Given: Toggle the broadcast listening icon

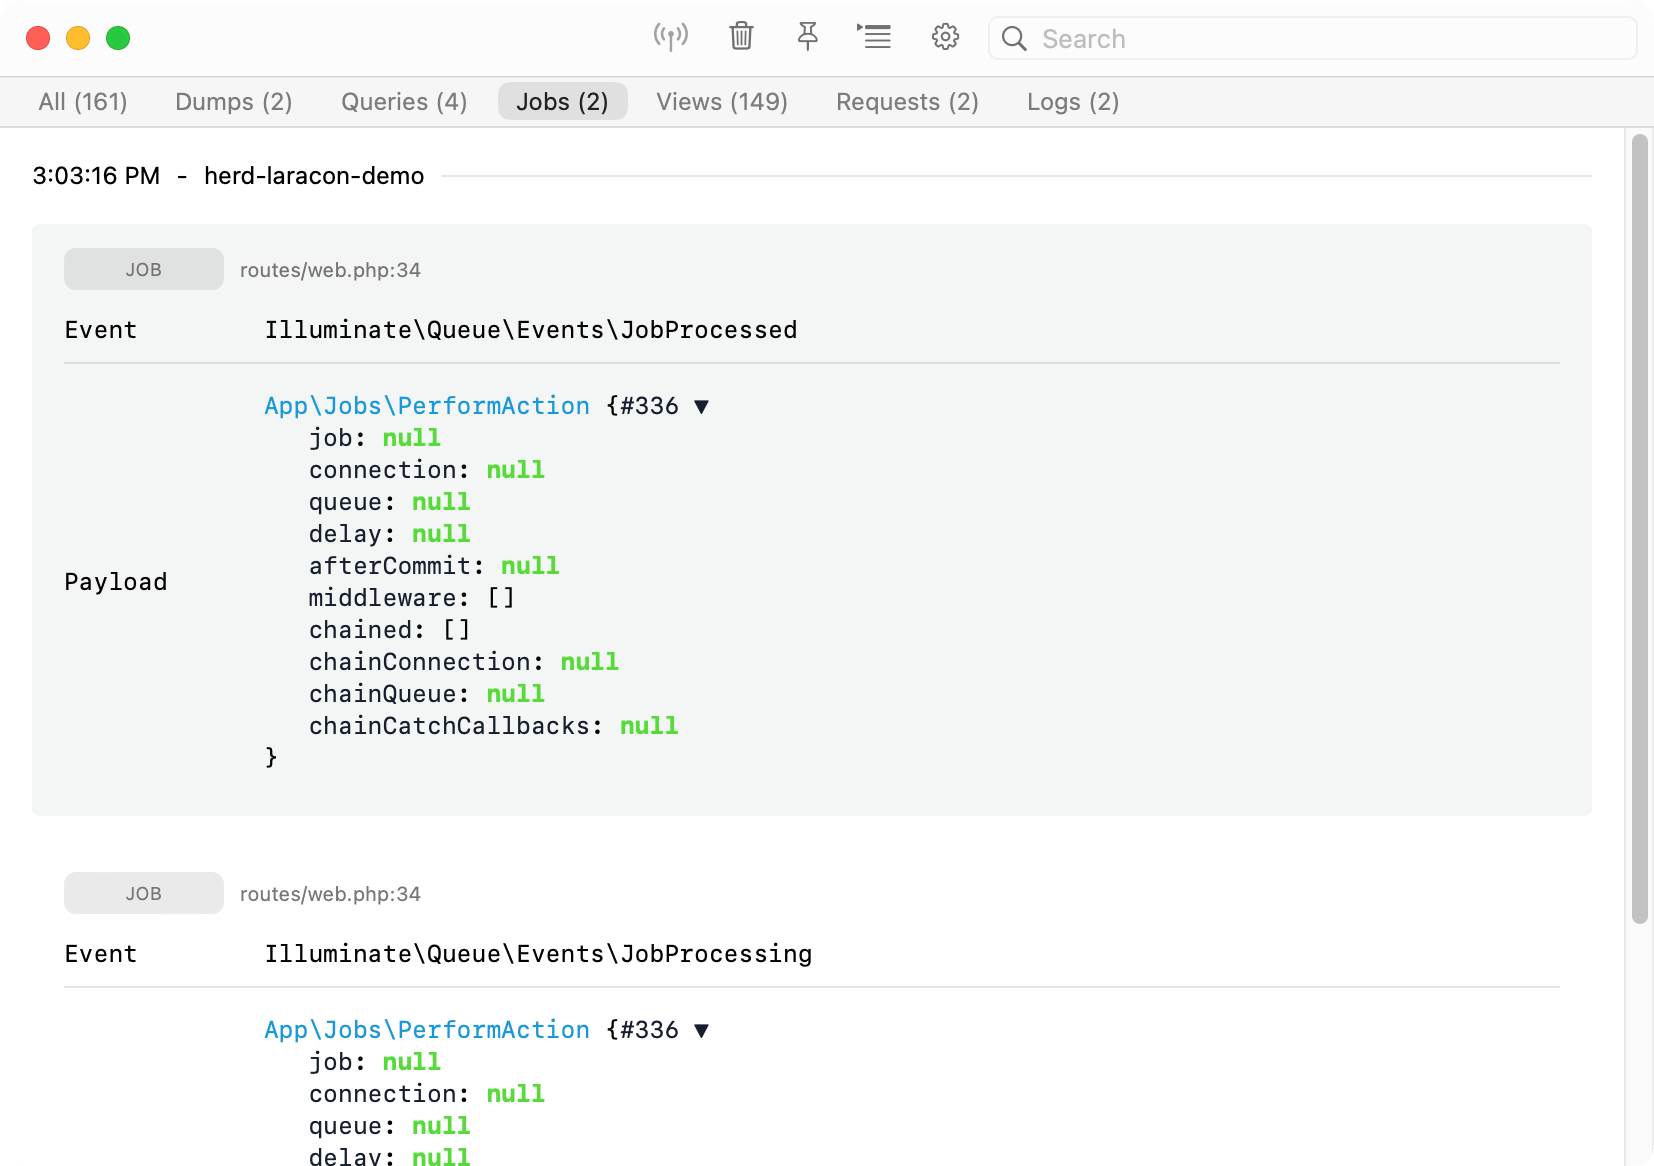Looking at the screenshot, I should (x=670, y=38).
